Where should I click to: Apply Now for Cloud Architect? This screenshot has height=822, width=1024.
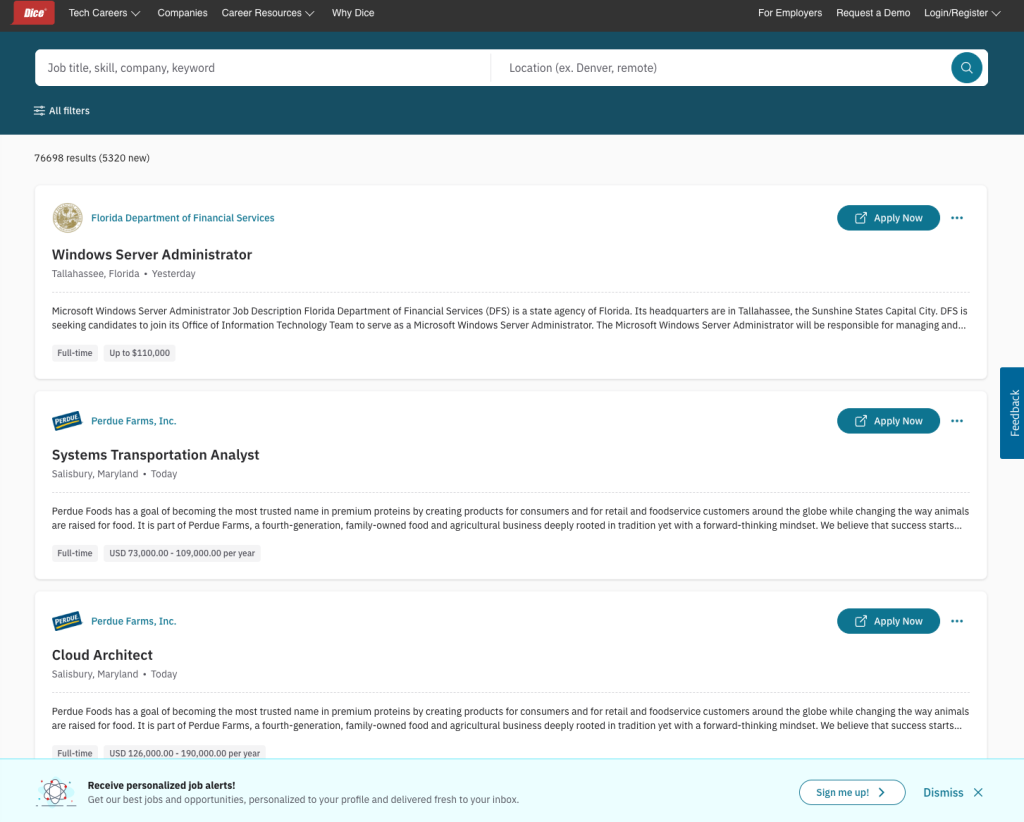point(888,622)
